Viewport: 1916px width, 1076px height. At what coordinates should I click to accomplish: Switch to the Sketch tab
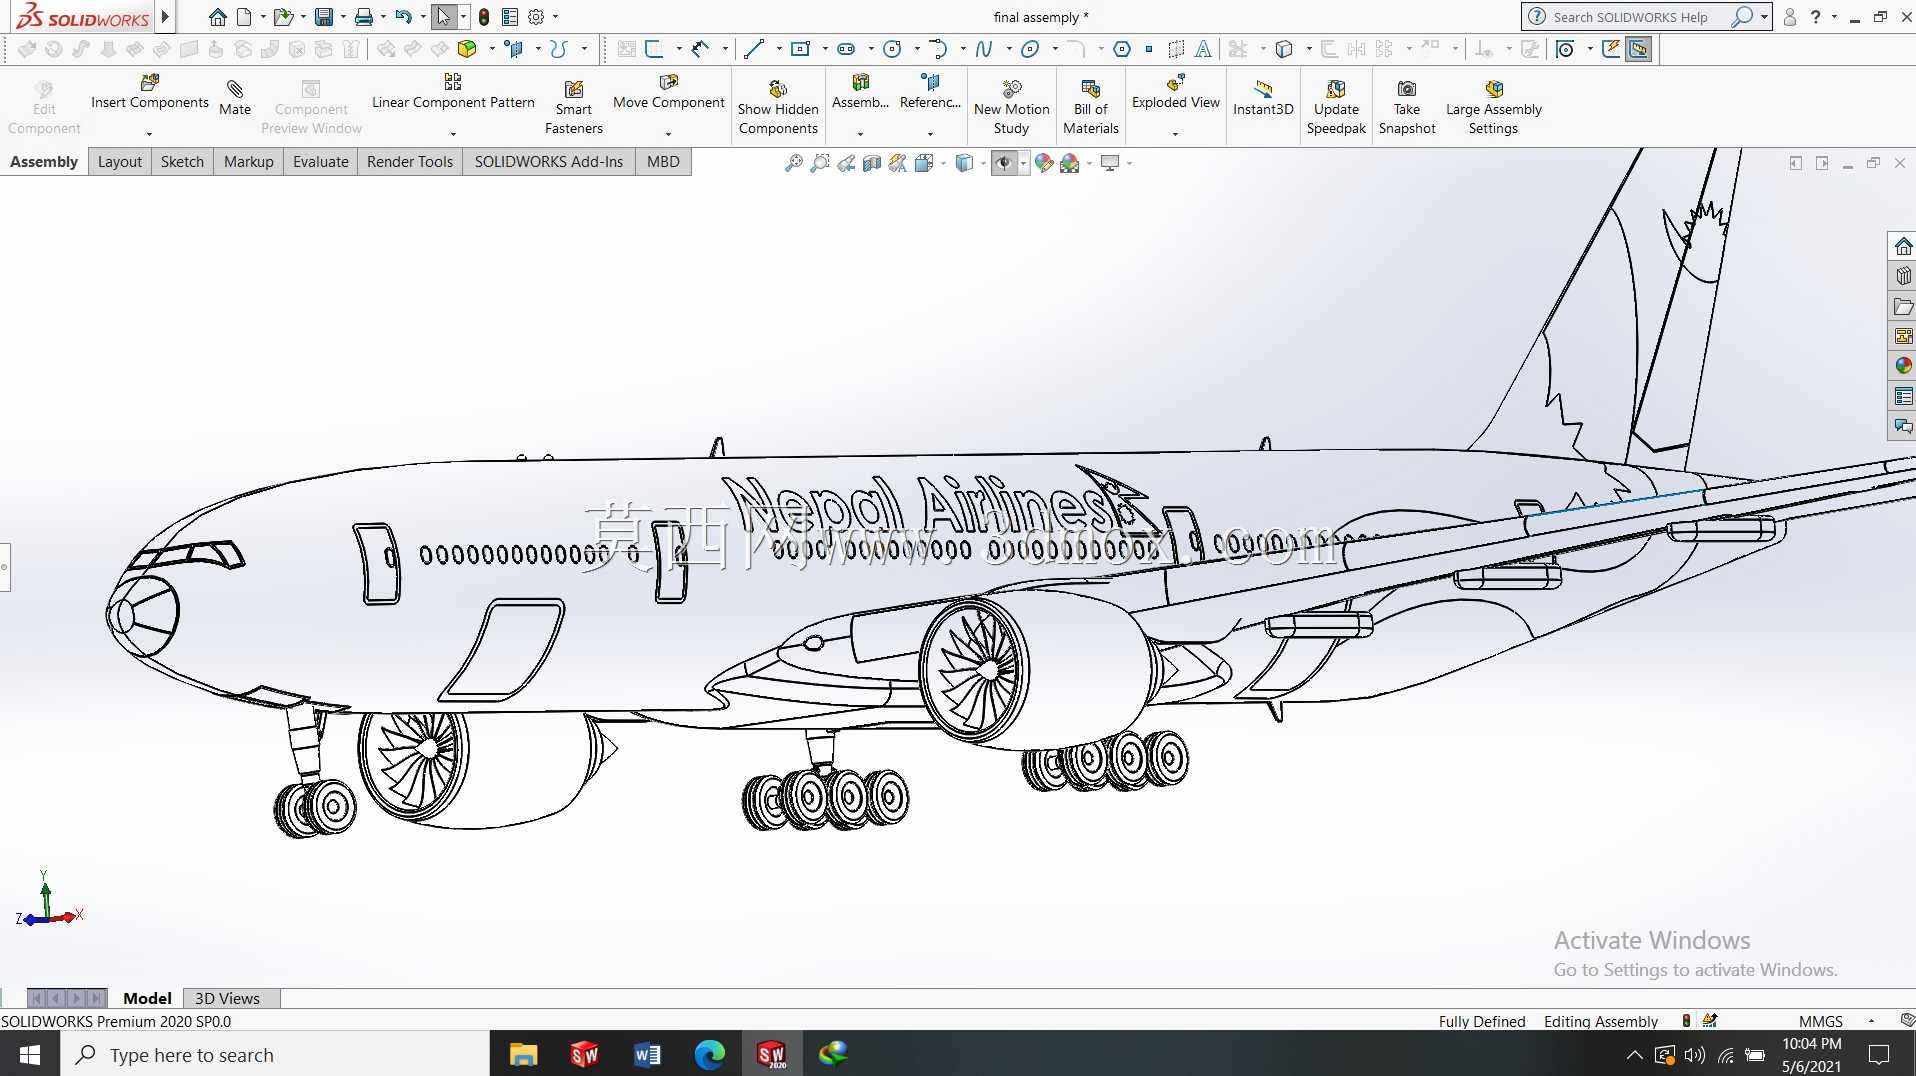[182, 162]
